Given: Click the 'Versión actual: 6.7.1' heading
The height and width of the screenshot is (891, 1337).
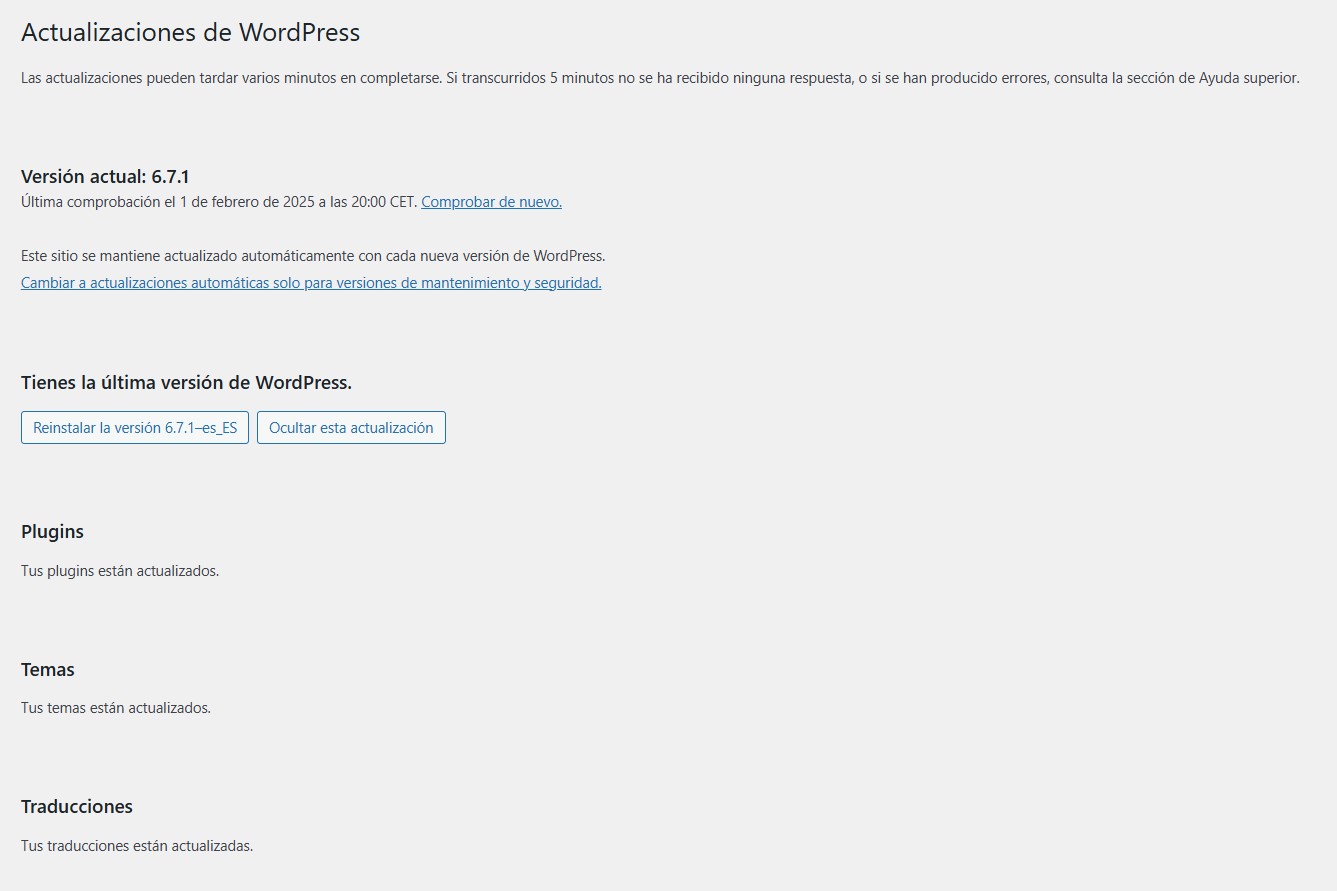Looking at the screenshot, I should pos(105,177).
